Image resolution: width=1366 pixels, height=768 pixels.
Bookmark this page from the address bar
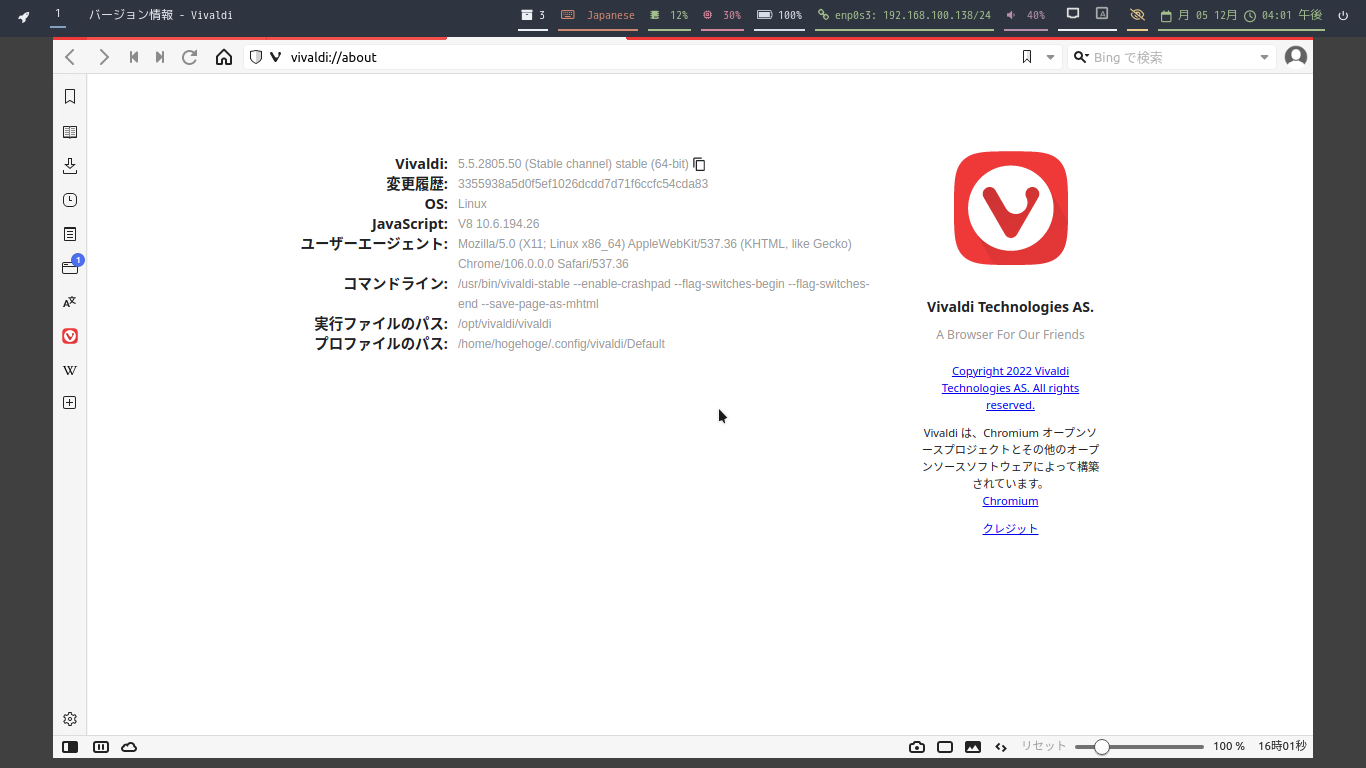[1027, 57]
